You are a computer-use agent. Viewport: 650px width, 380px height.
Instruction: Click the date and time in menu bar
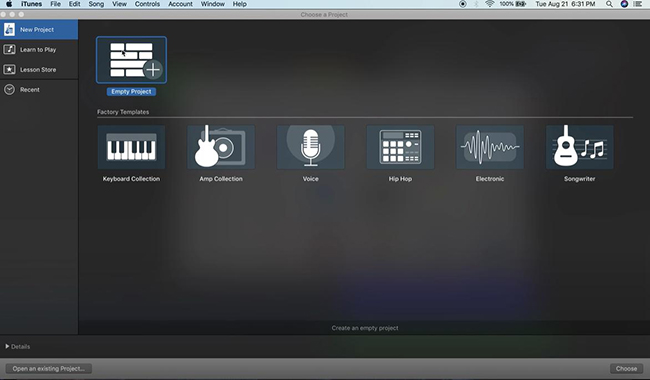pyautogui.click(x=565, y=4)
